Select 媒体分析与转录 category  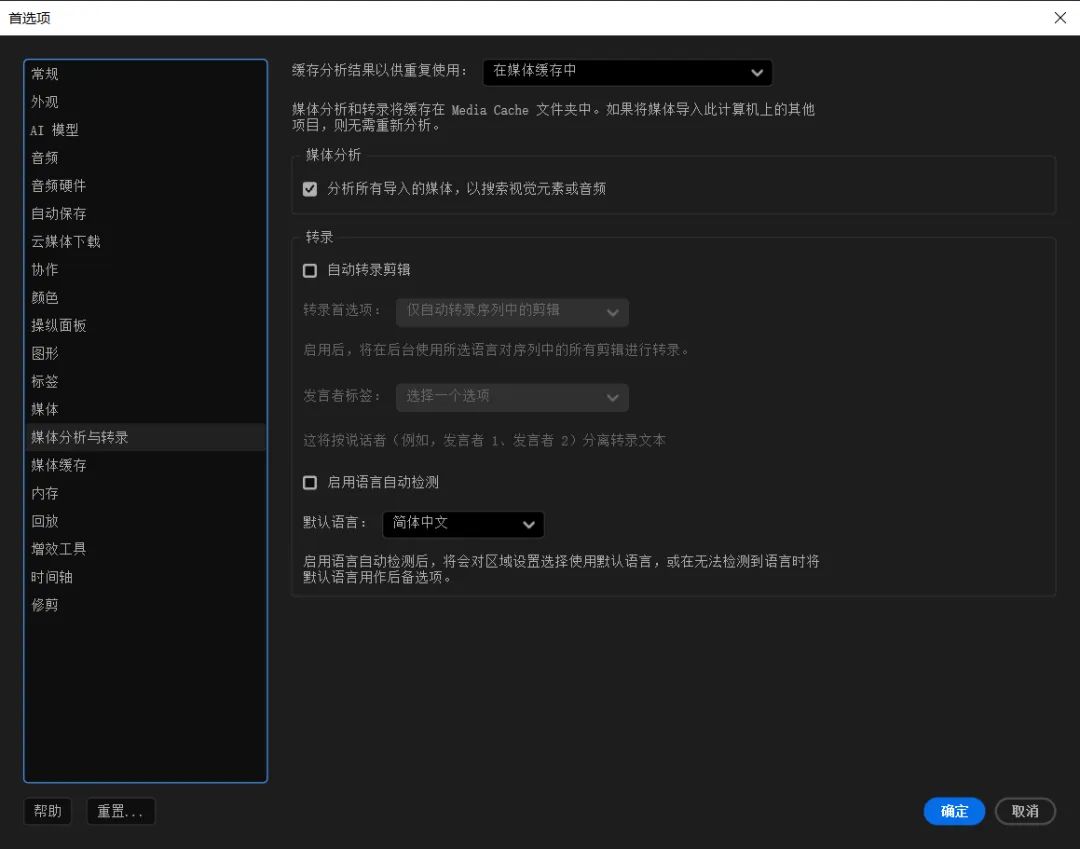pos(145,437)
